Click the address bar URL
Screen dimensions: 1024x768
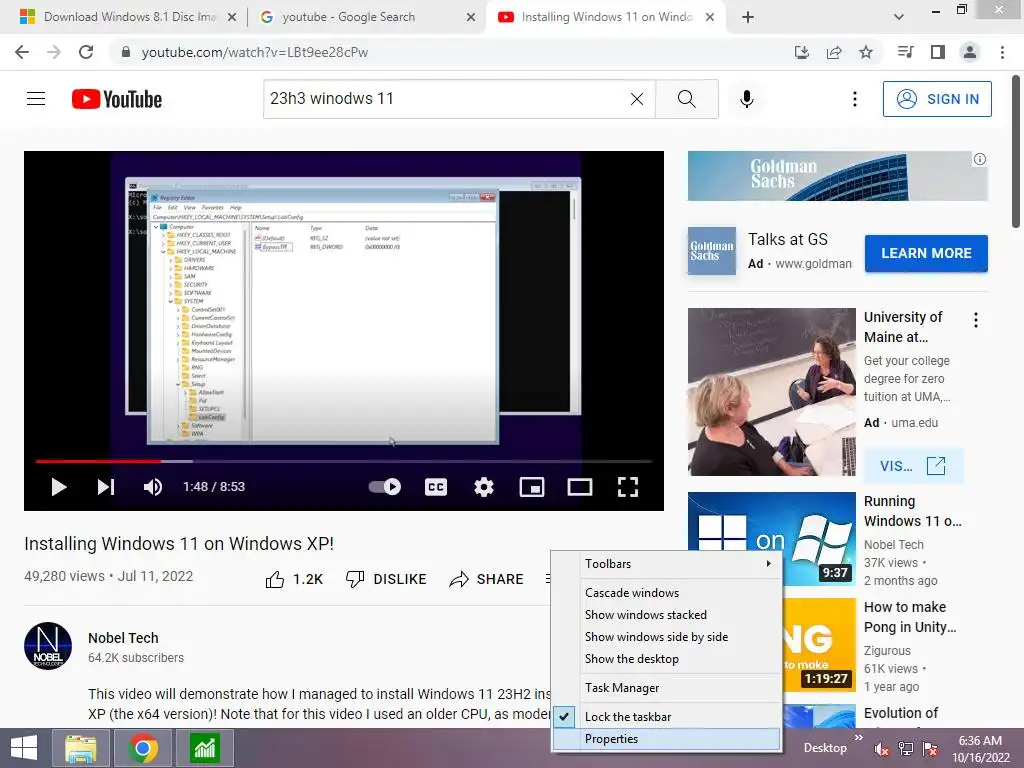(x=255, y=52)
